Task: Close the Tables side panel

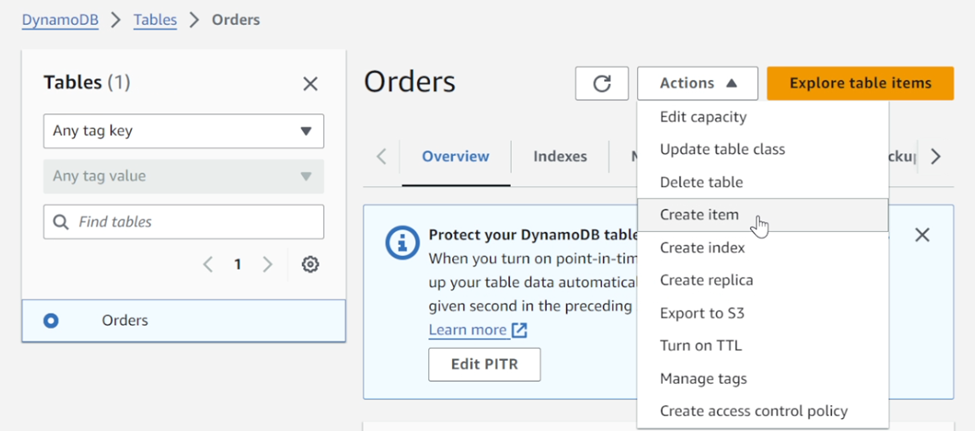Action: point(310,84)
